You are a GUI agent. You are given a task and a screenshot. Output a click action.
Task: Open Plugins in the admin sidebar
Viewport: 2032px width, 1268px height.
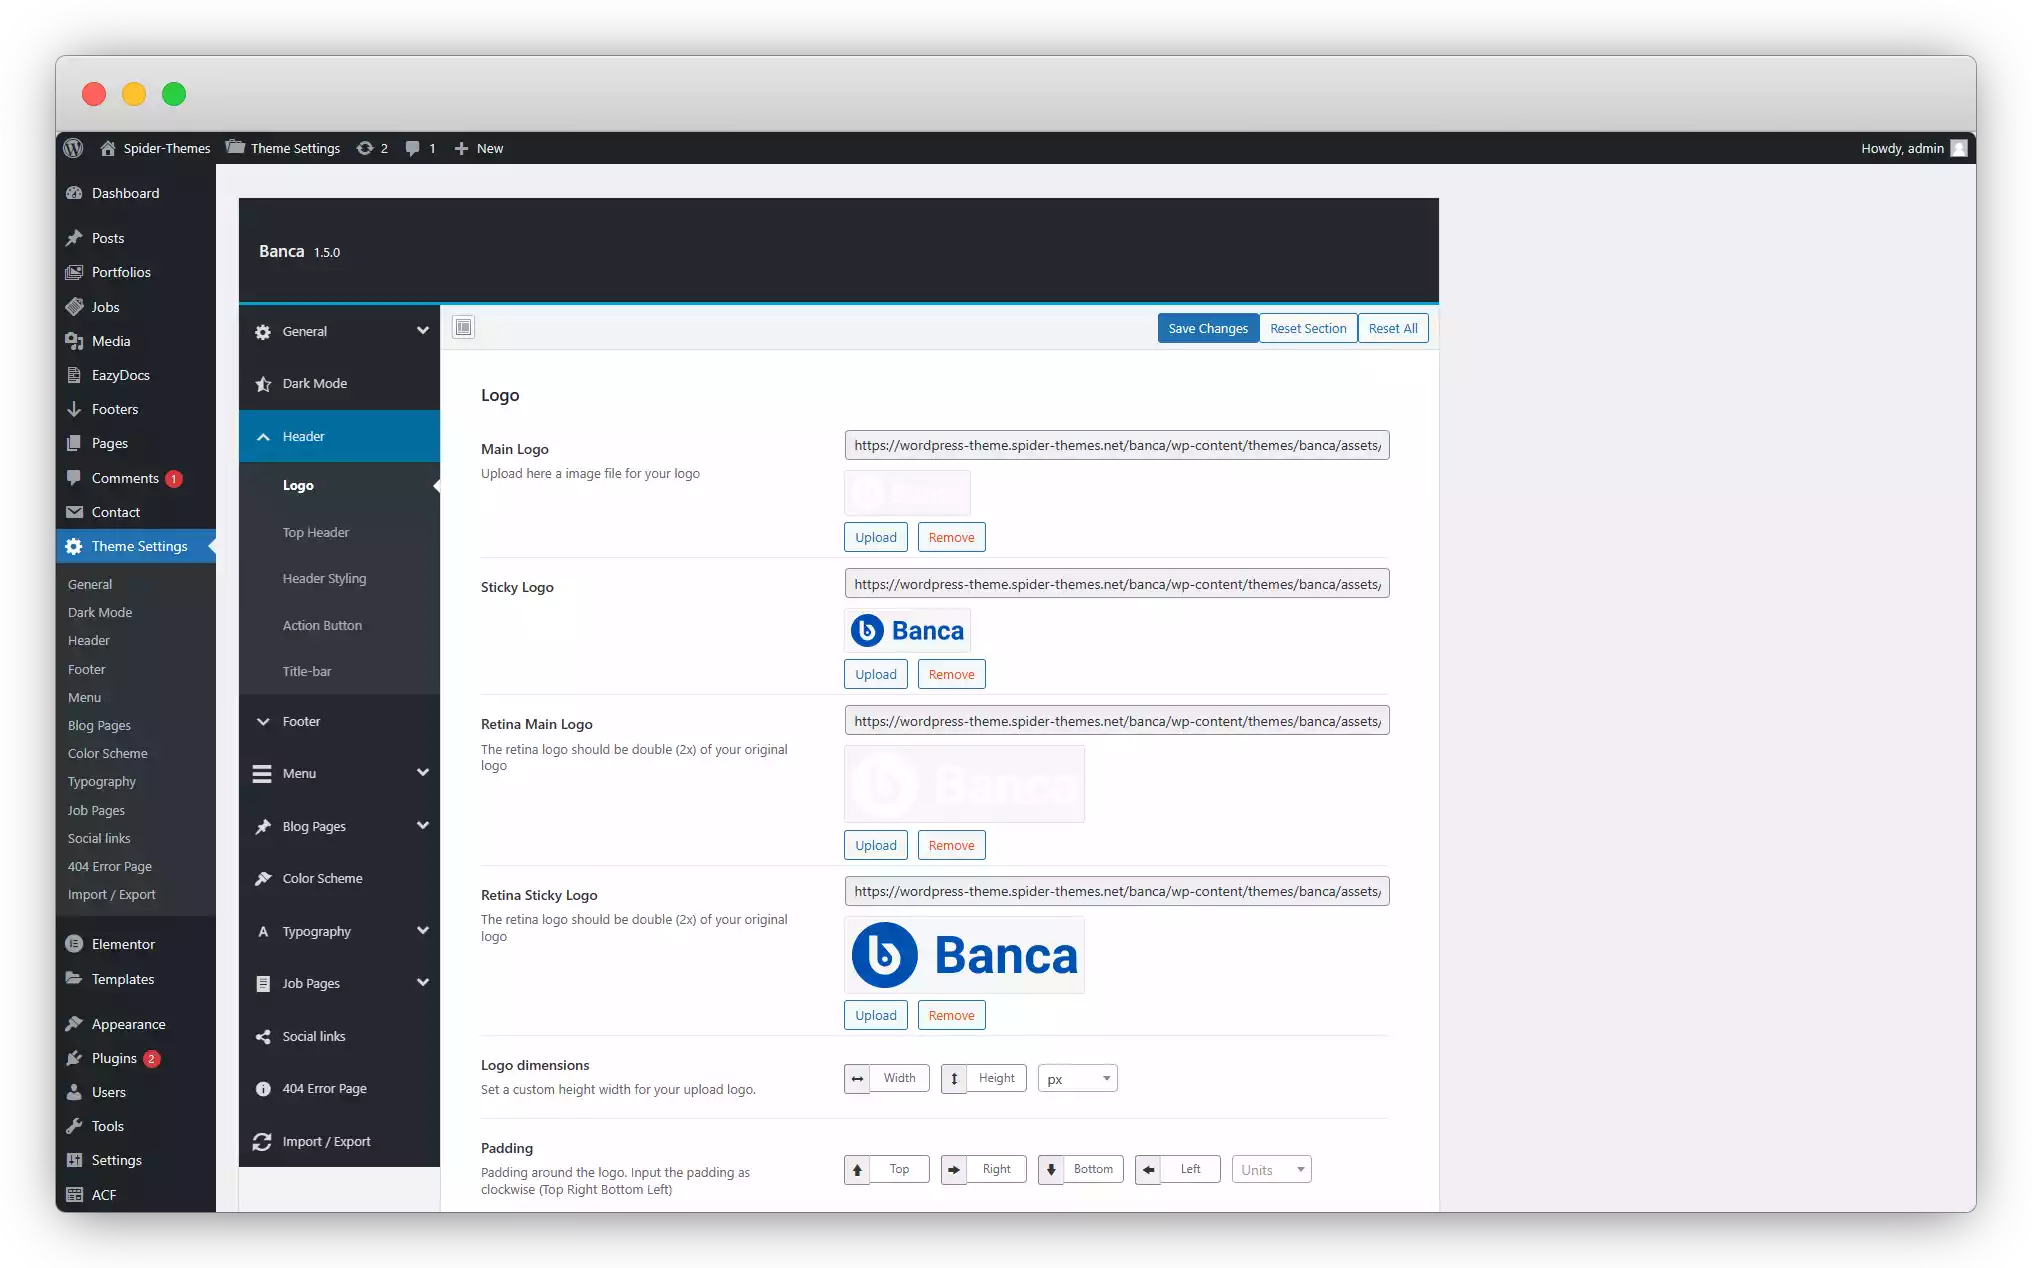[x=135, y=1058]
